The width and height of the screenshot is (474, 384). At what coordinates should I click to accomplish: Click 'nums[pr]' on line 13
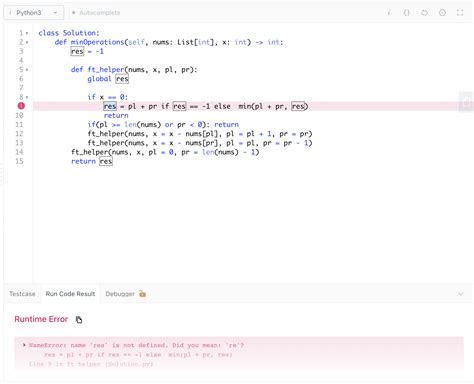coord(203,143)
